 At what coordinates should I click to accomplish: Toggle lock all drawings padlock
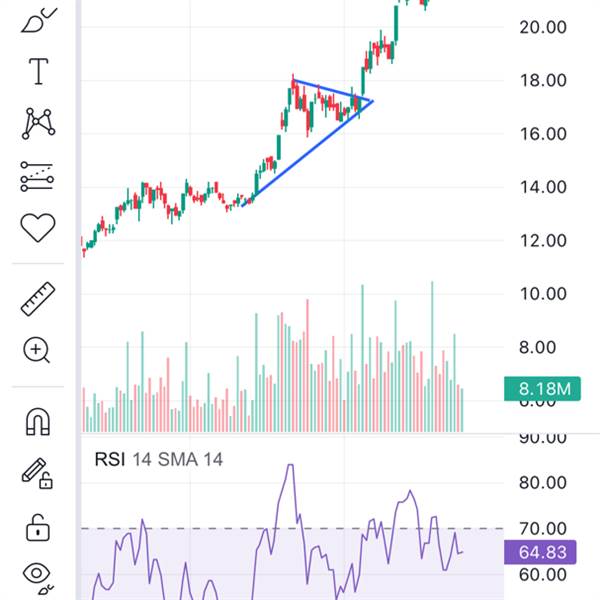click(x=38, y=528)
